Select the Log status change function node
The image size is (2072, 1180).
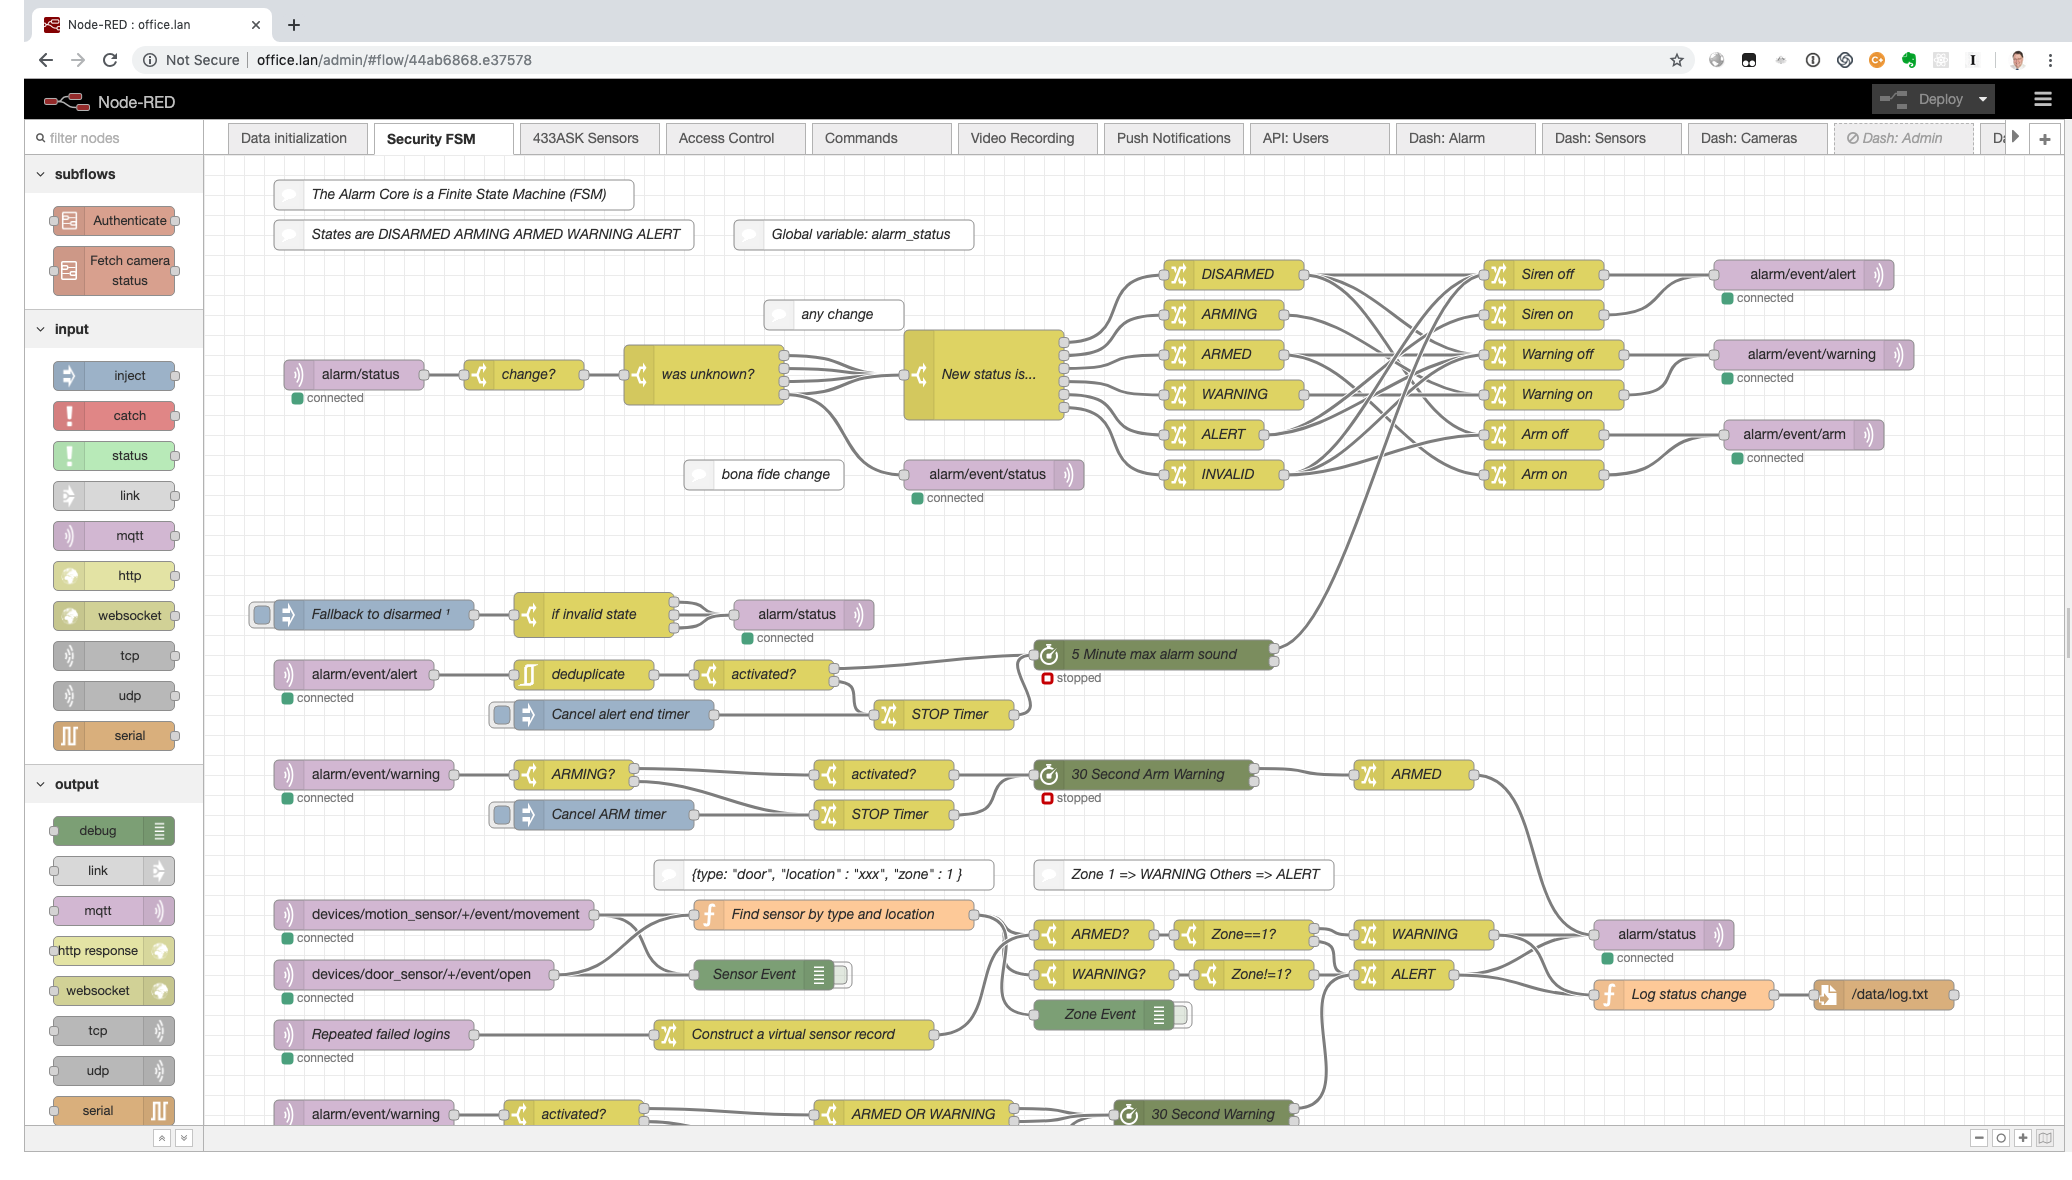[x=1684, y=995]
